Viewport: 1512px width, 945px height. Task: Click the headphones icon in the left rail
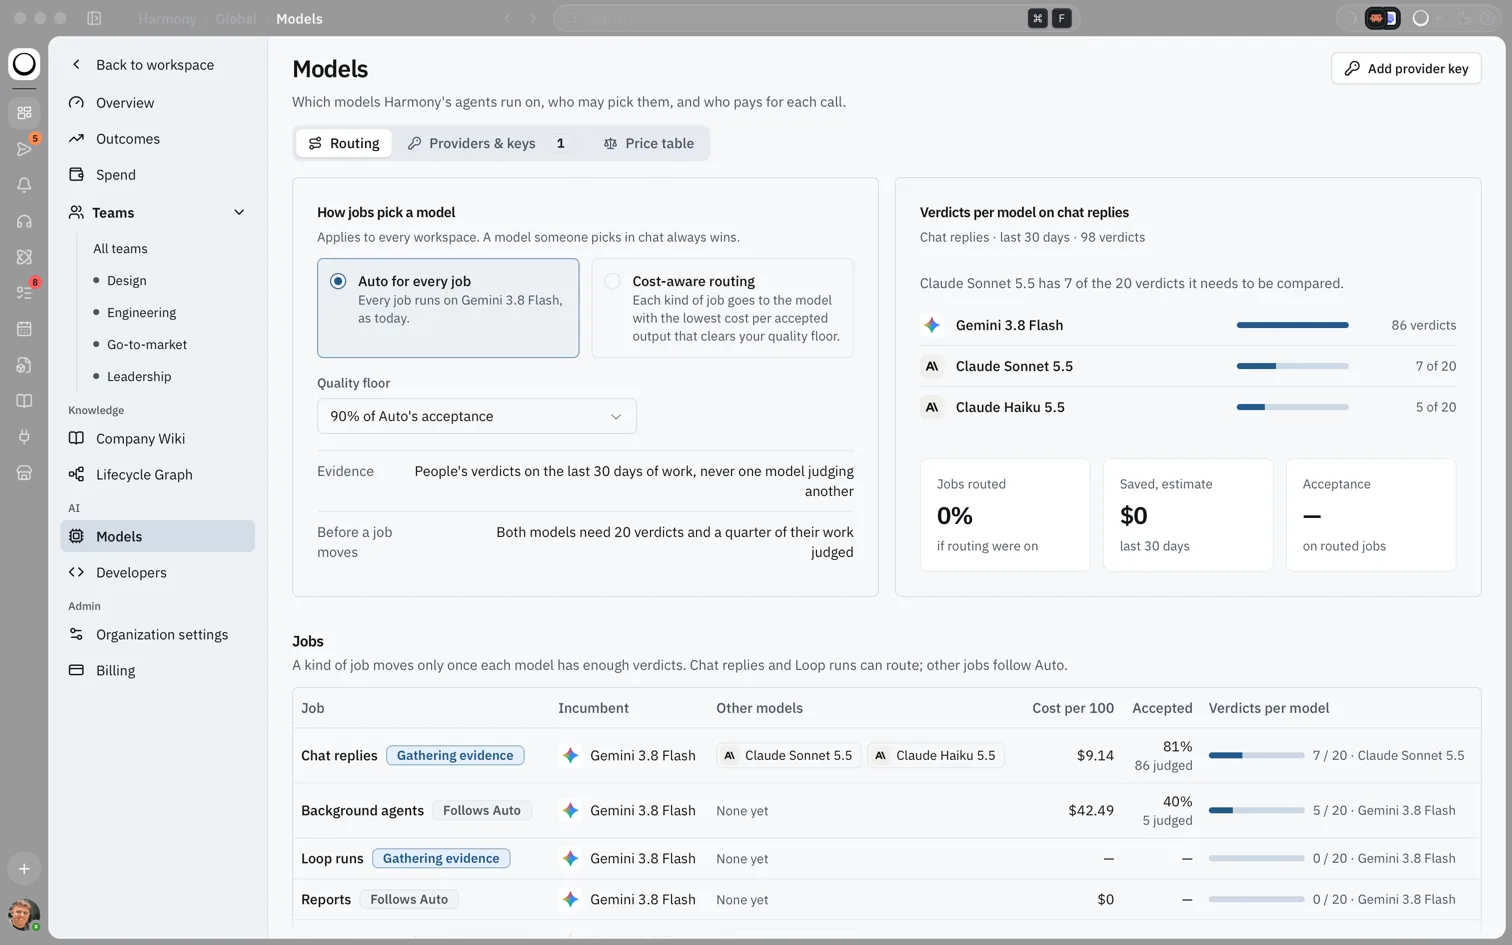click(x=24, y=221)
